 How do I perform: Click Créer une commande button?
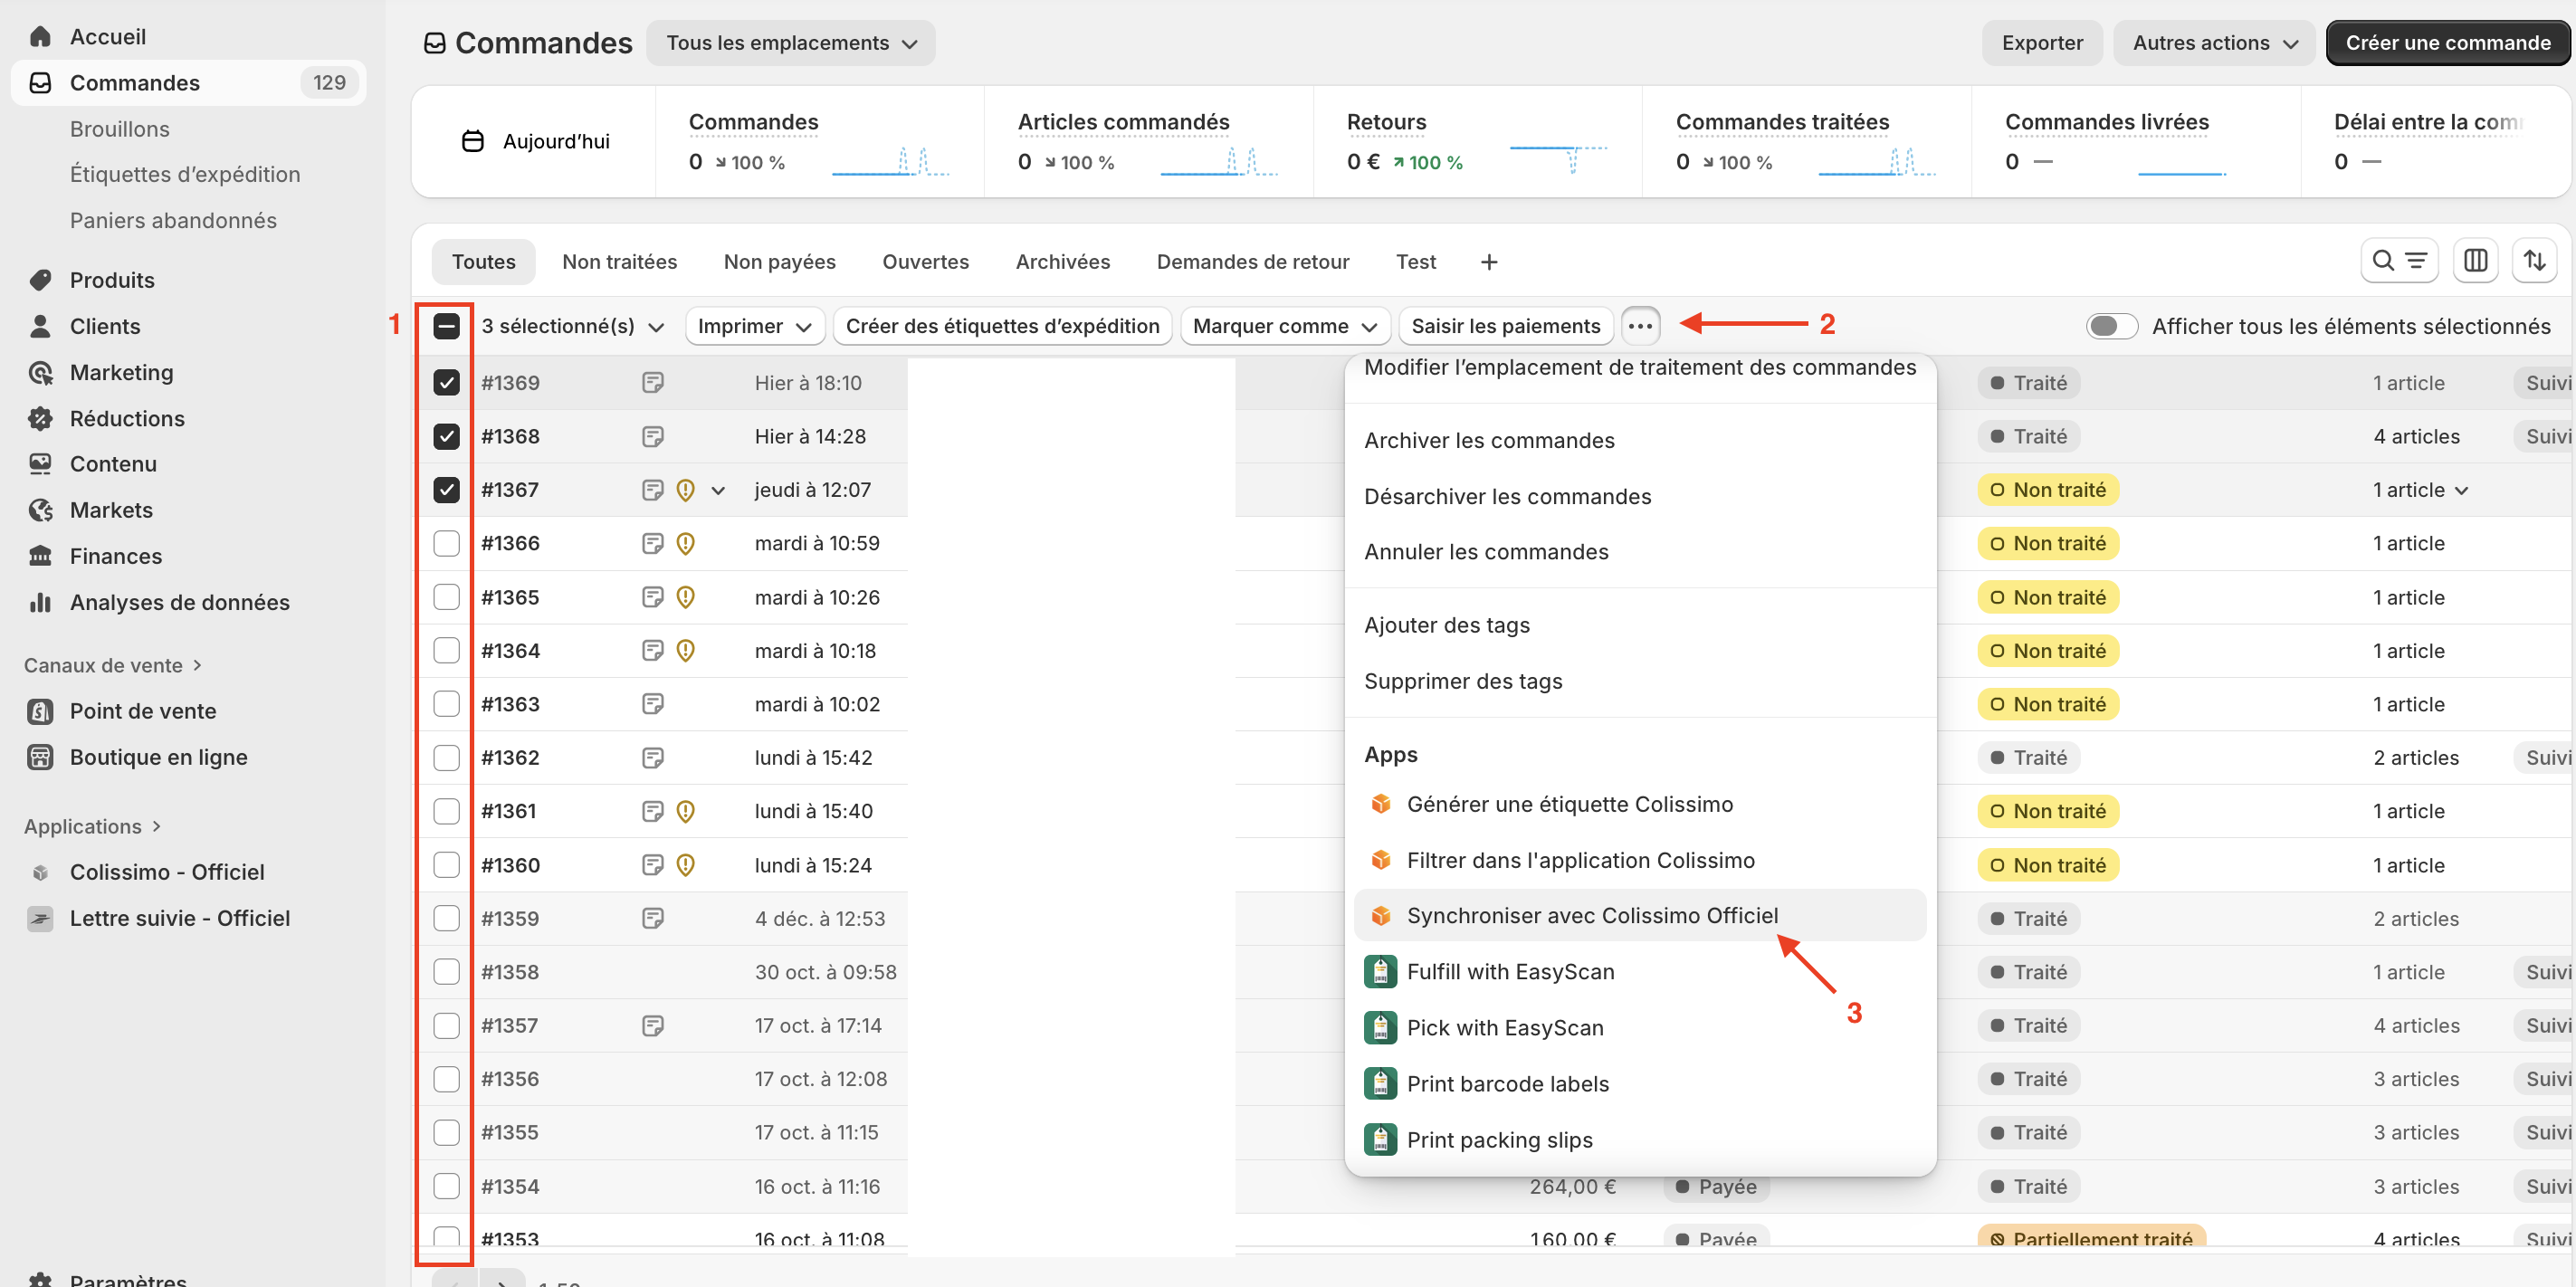coord(2447,43)
